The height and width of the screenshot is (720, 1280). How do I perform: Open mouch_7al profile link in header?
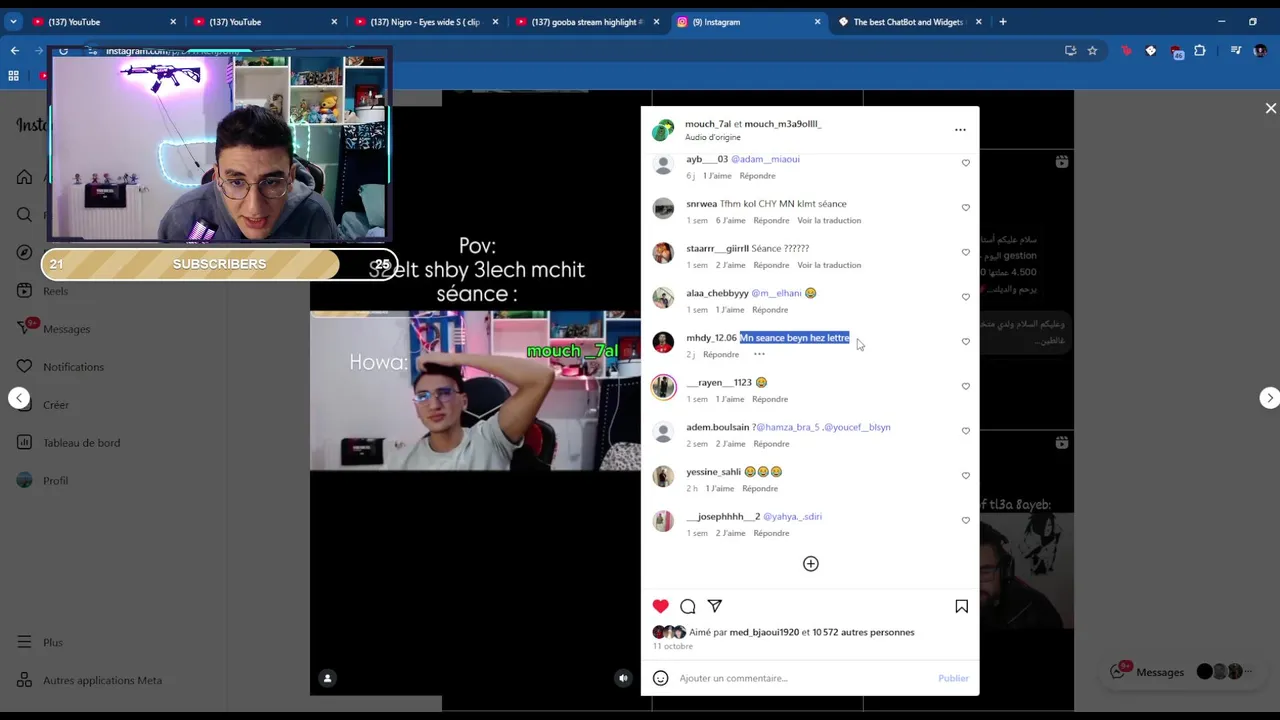coord(708,124)
